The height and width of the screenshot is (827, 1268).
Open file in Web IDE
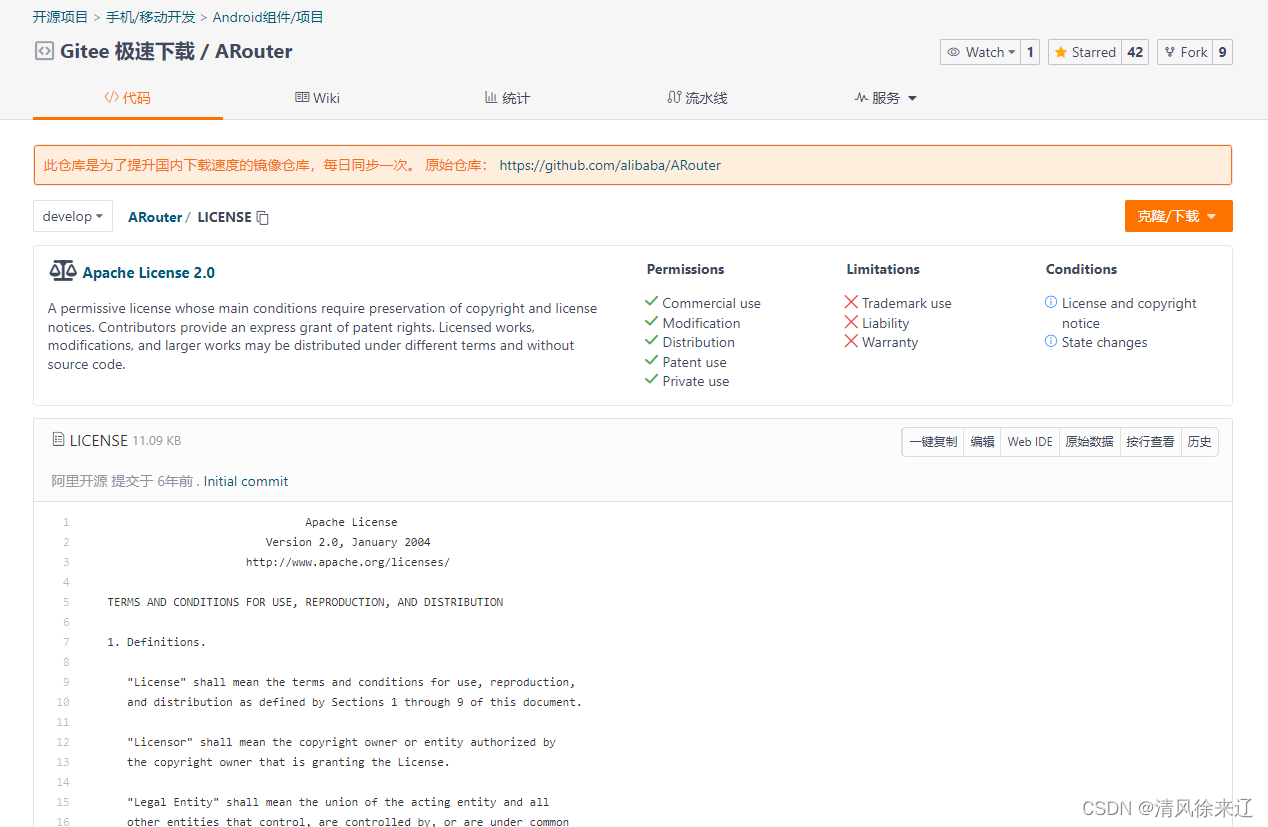pyautogui.click(x=1030, y=441)
